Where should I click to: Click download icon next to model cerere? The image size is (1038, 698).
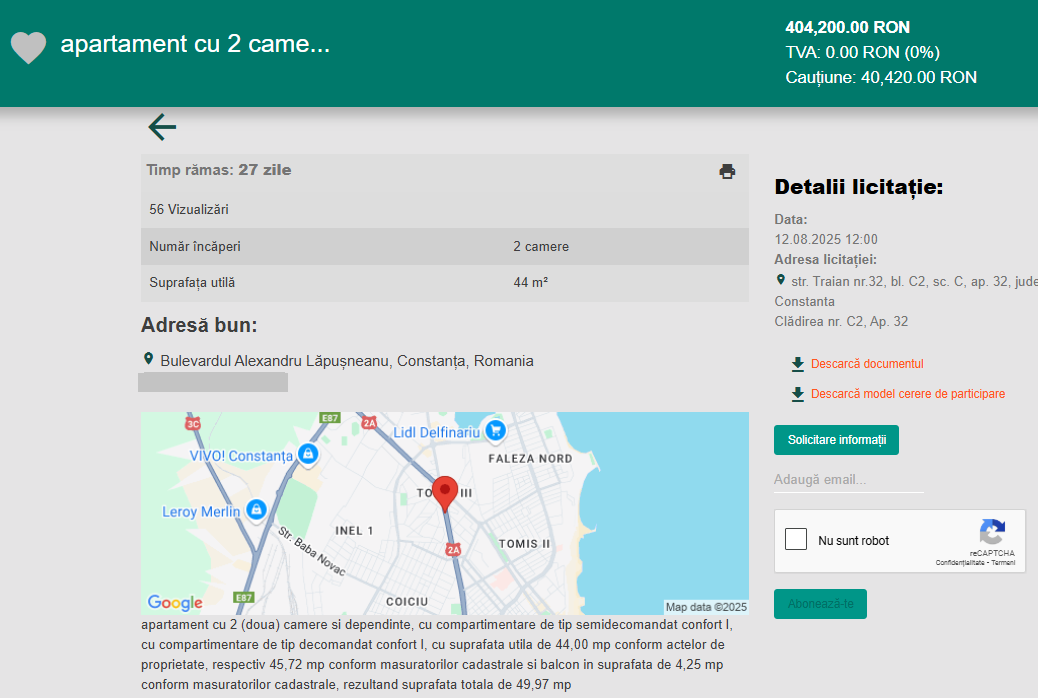pyautogui.click(x=798, y=395)
